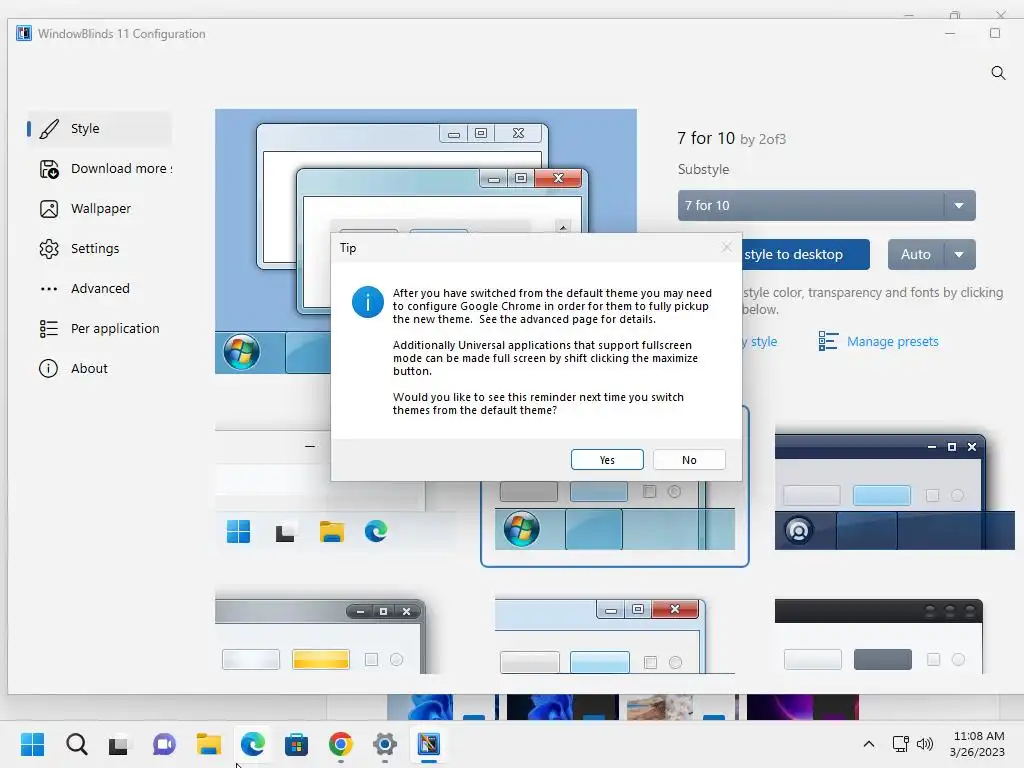Open File Explorer from taskbar
The width and height of the screenshot is (1024, 768).
click(x=208, y=744)
